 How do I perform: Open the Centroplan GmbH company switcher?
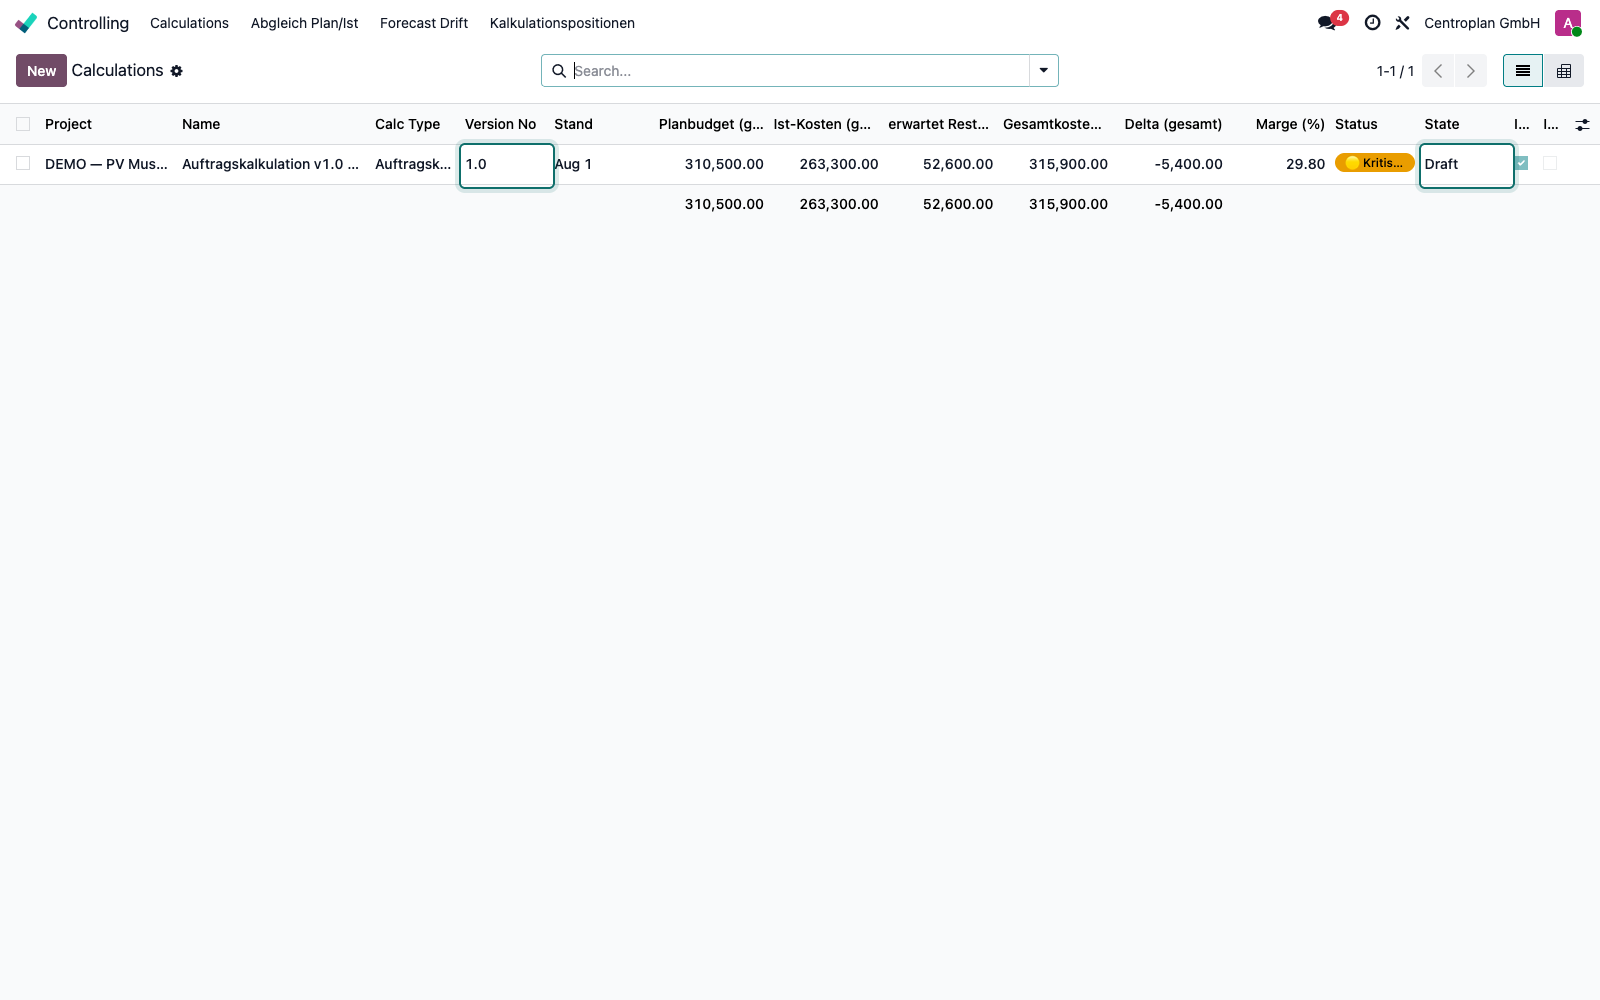[x=1482, y=23]
